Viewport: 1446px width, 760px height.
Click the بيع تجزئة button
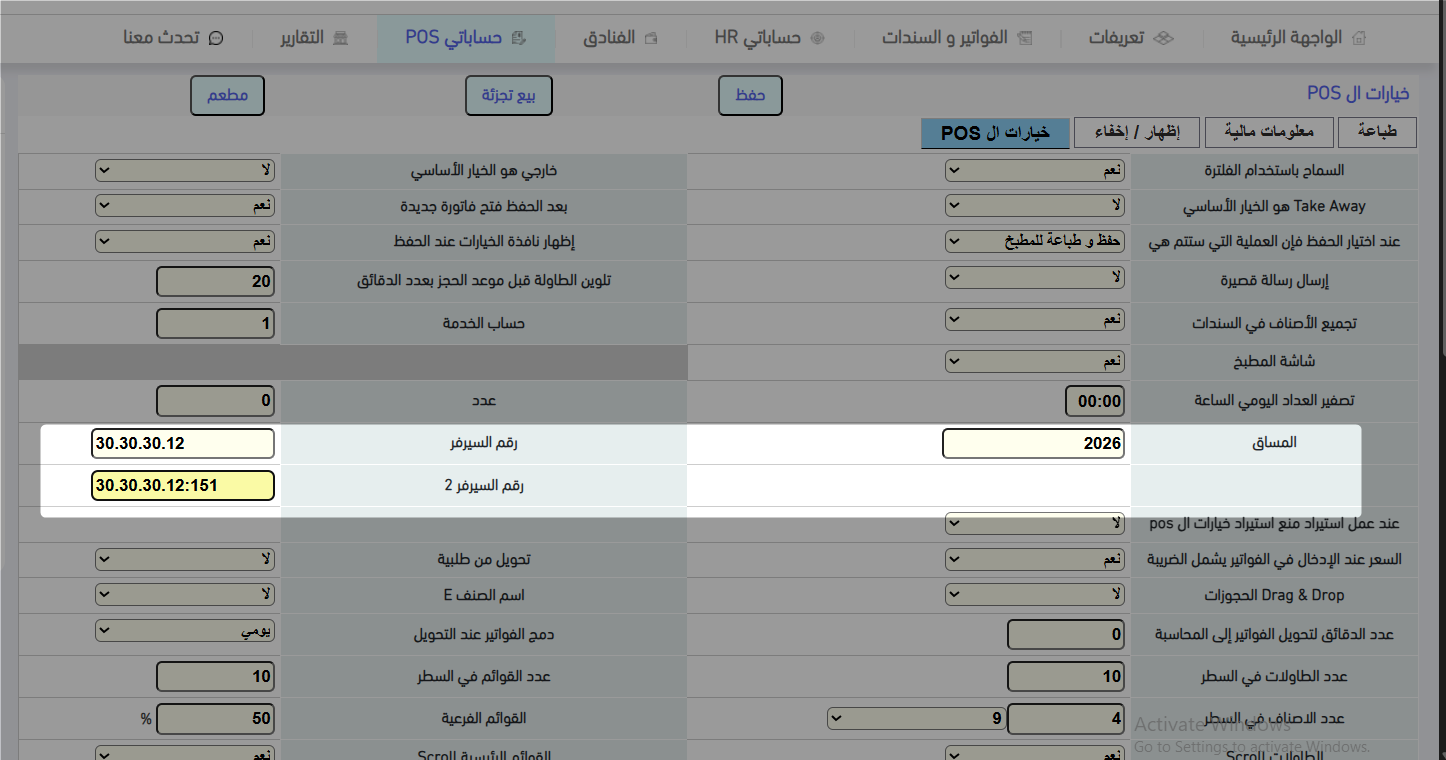pos(509,95)
